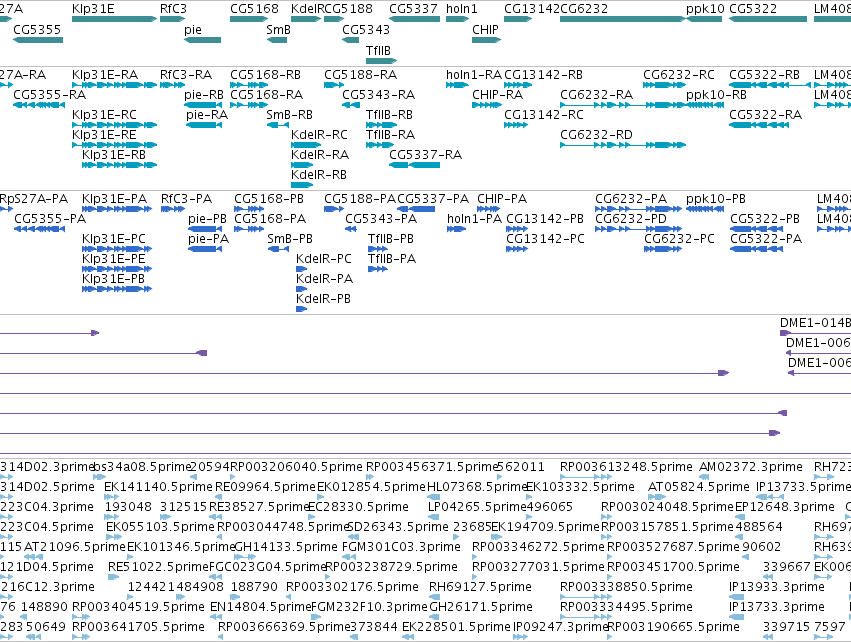Viewport: 851px width, 642px height.
Task: Select the CG5355 gene label
Action: coord(37,29)
